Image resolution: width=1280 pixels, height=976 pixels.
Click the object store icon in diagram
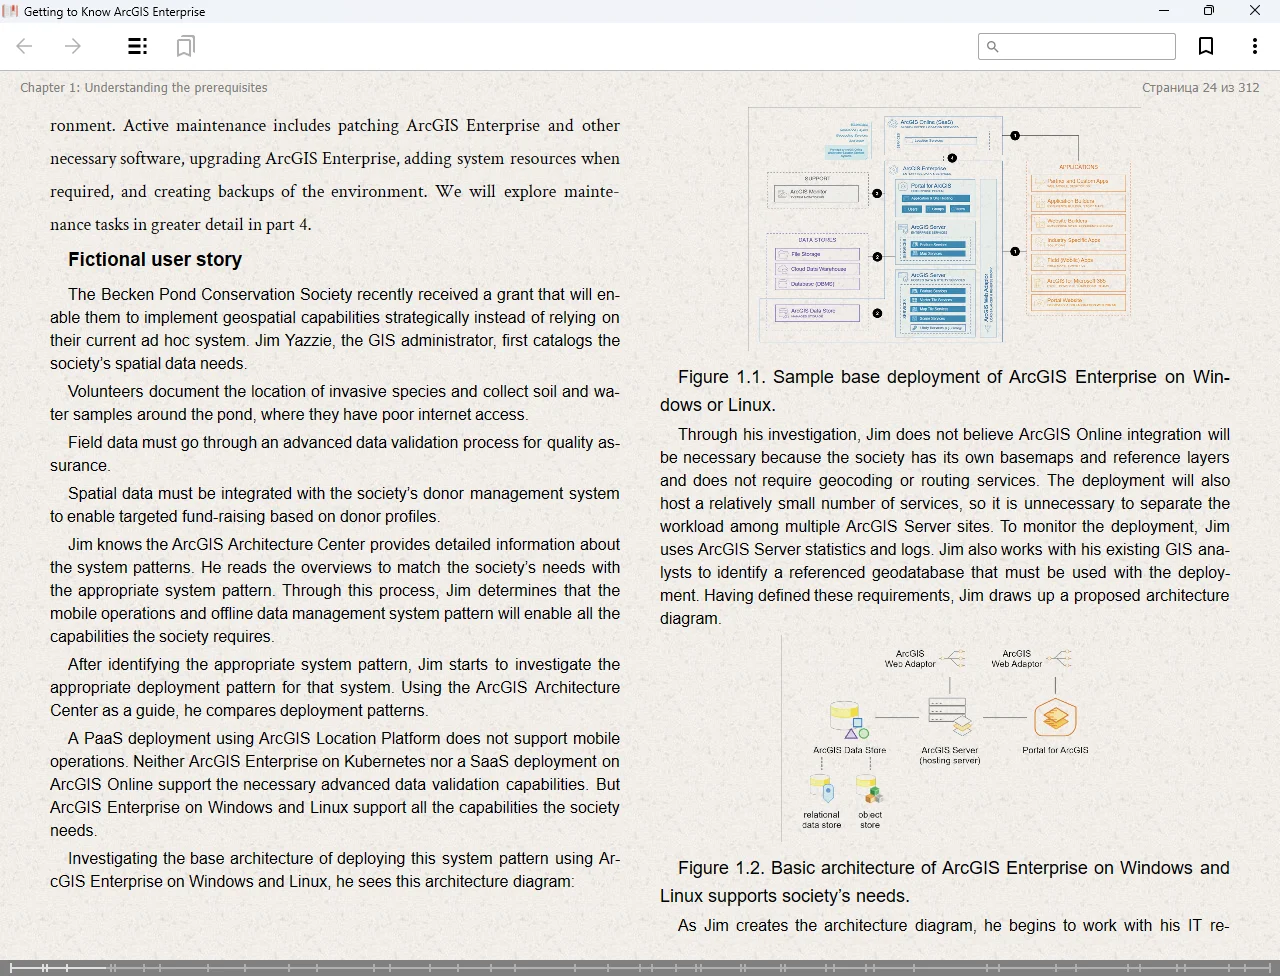click(x=870, y=792)
